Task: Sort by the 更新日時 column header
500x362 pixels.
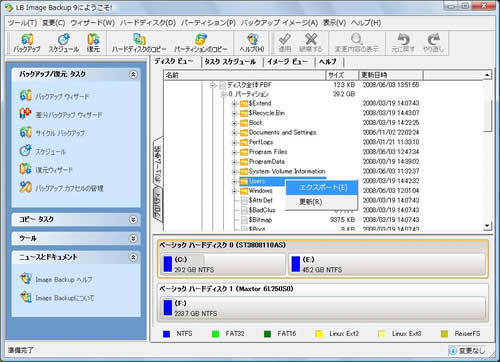Action: coord(391,75)
